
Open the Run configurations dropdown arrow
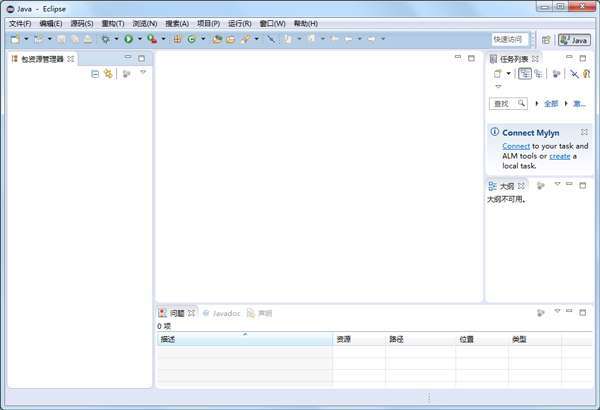(x=140, y=39)
